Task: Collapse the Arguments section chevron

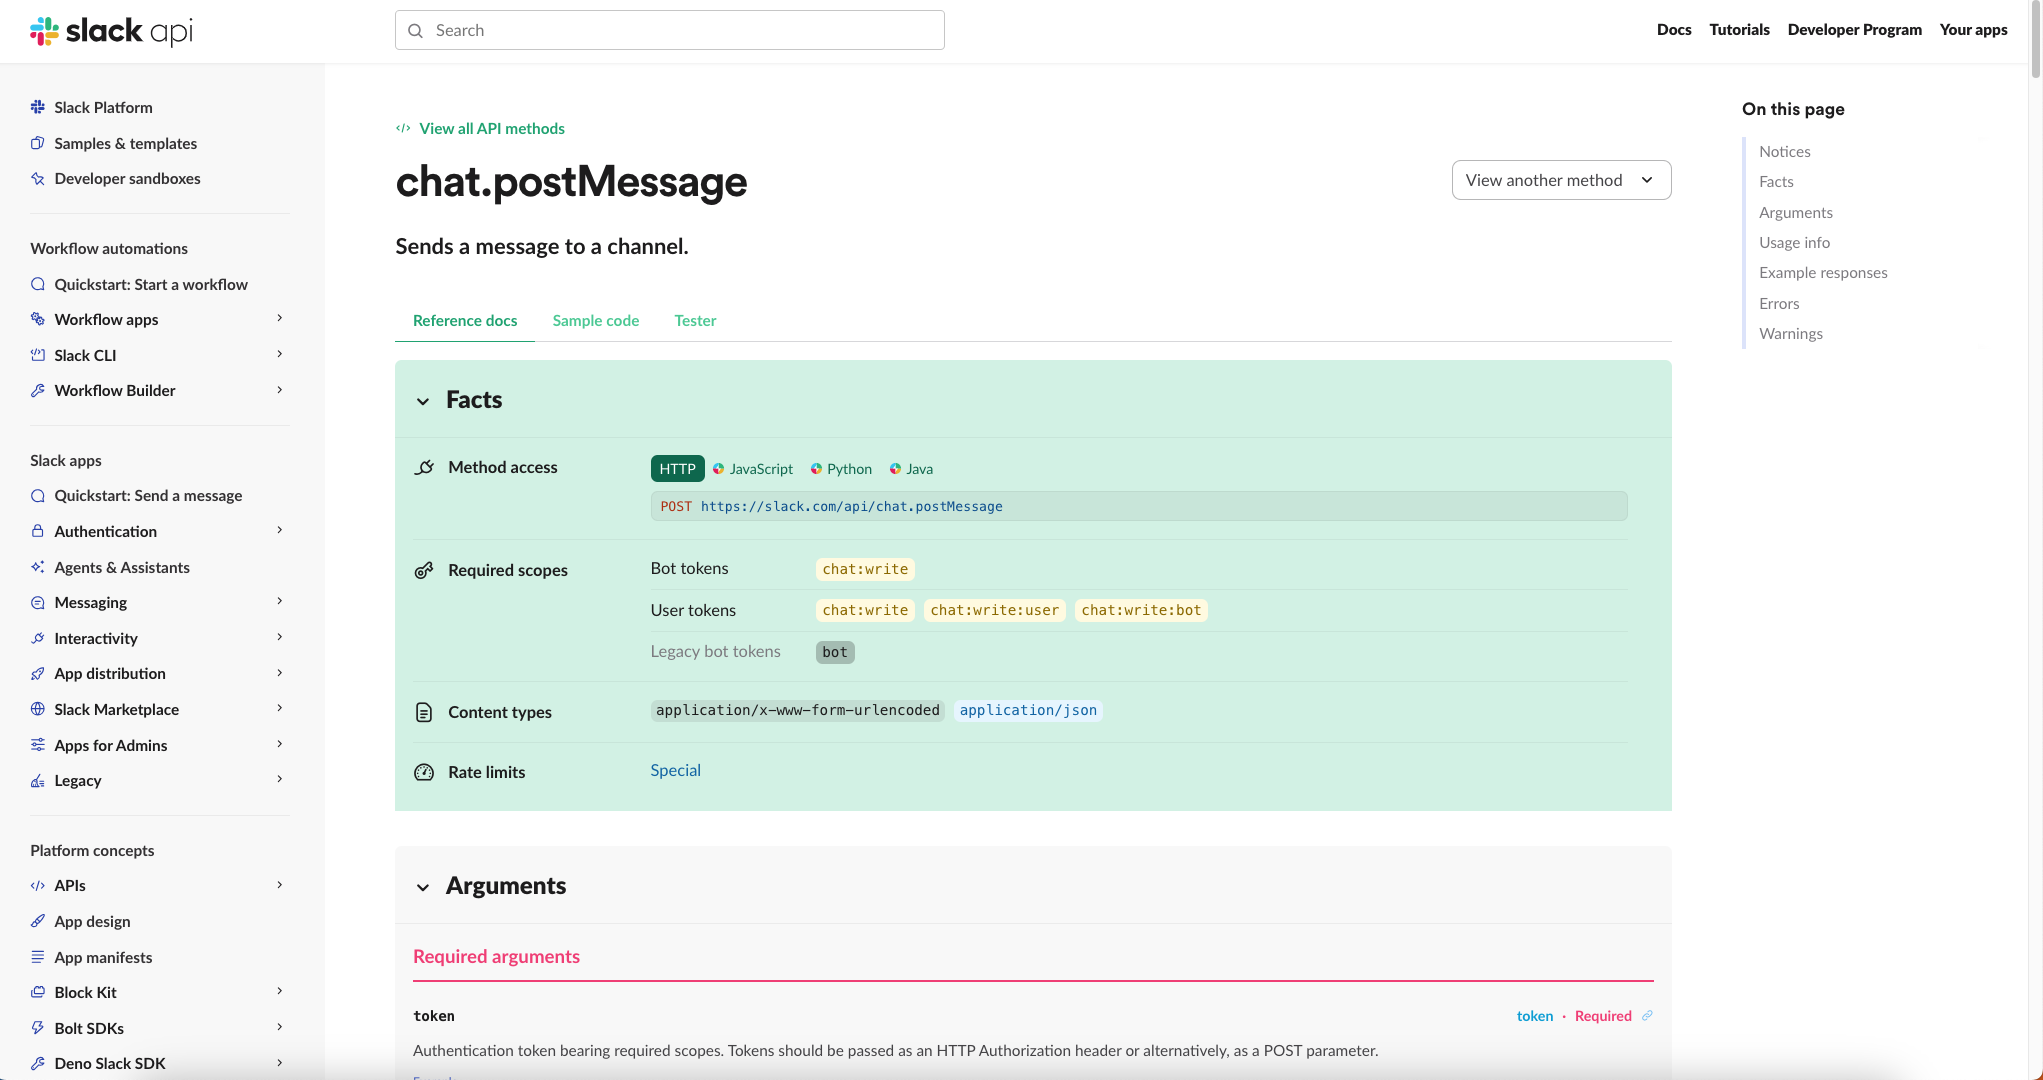Action: coord(423,887)
